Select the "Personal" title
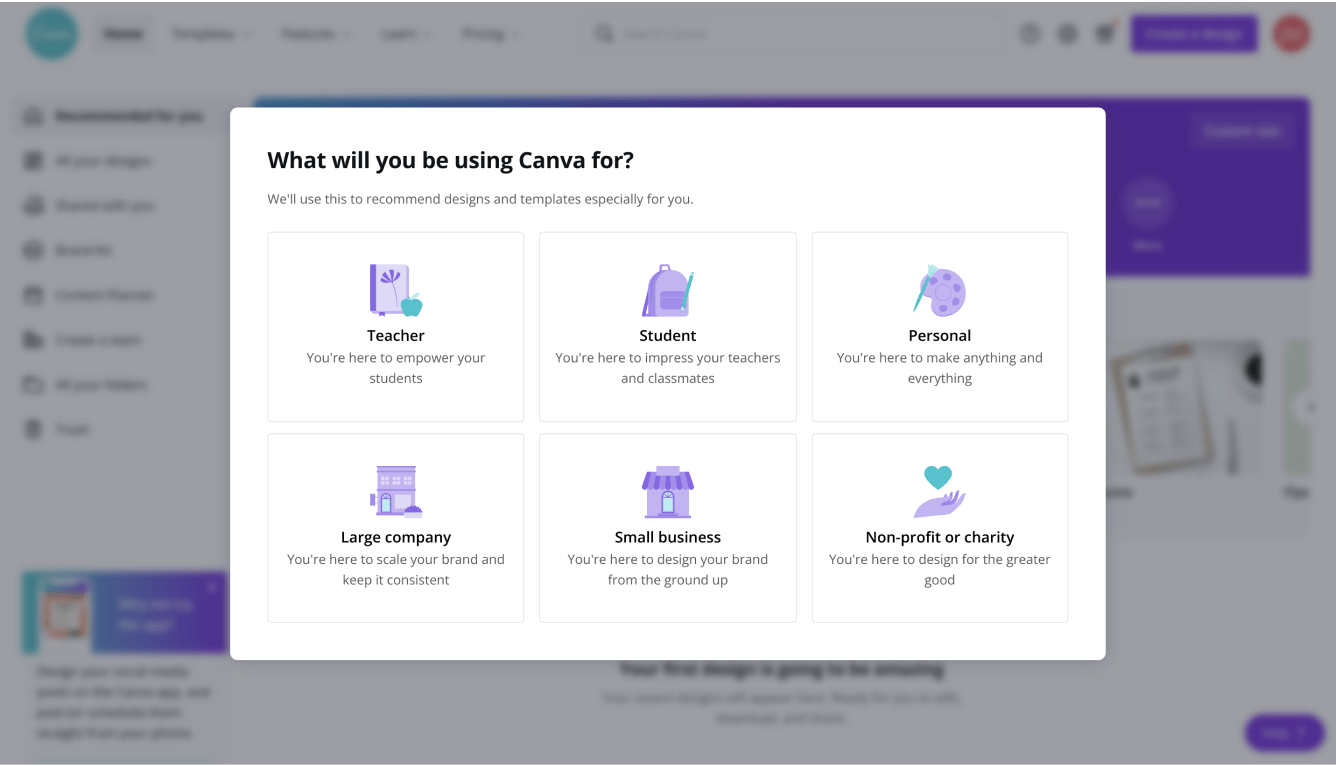Screen dimensions: 1336x766 940,336
